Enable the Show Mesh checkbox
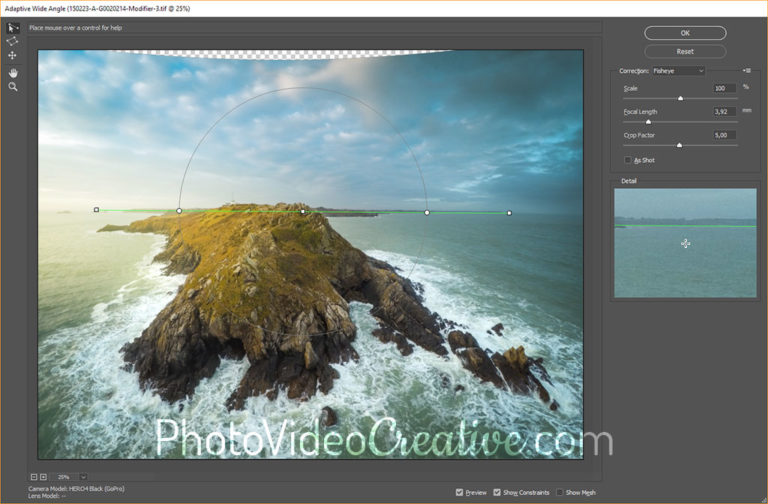The image size is (768, 504). click(x=559, y=492)
